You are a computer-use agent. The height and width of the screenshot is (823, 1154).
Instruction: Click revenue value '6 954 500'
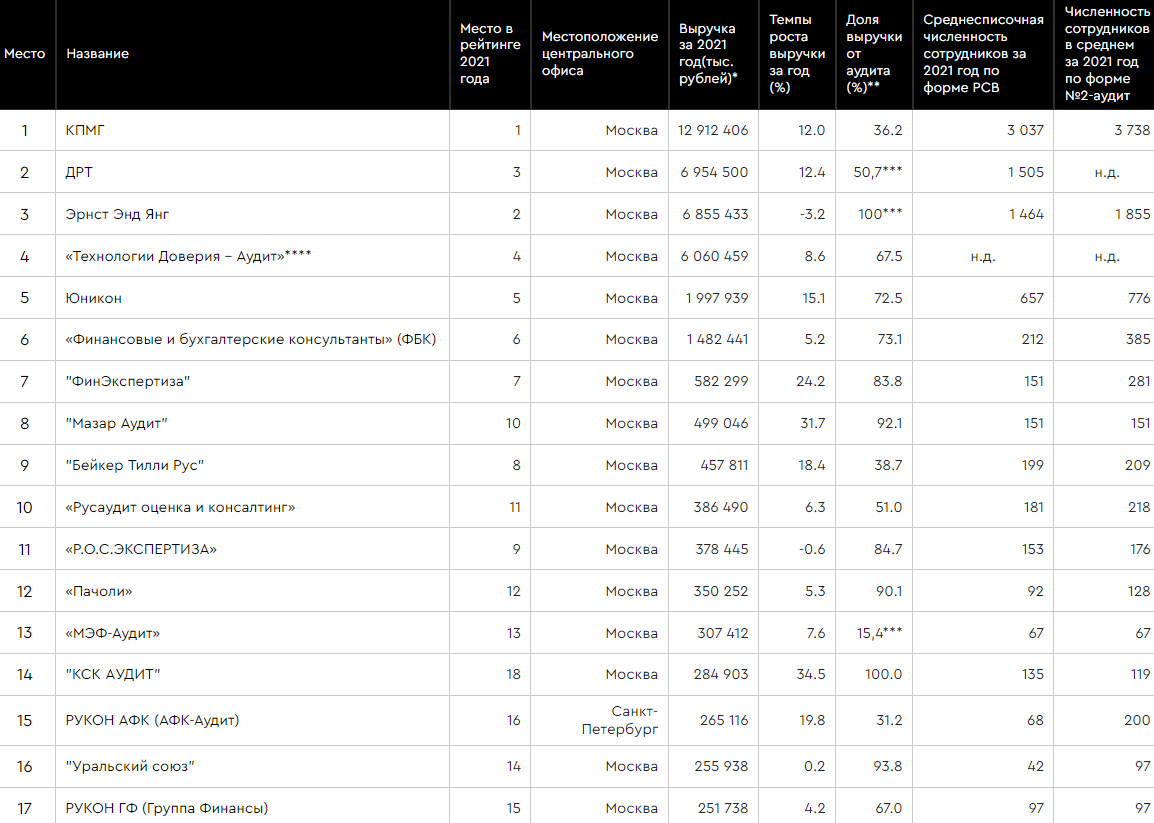pyautogui.click(x=715, y=172)
